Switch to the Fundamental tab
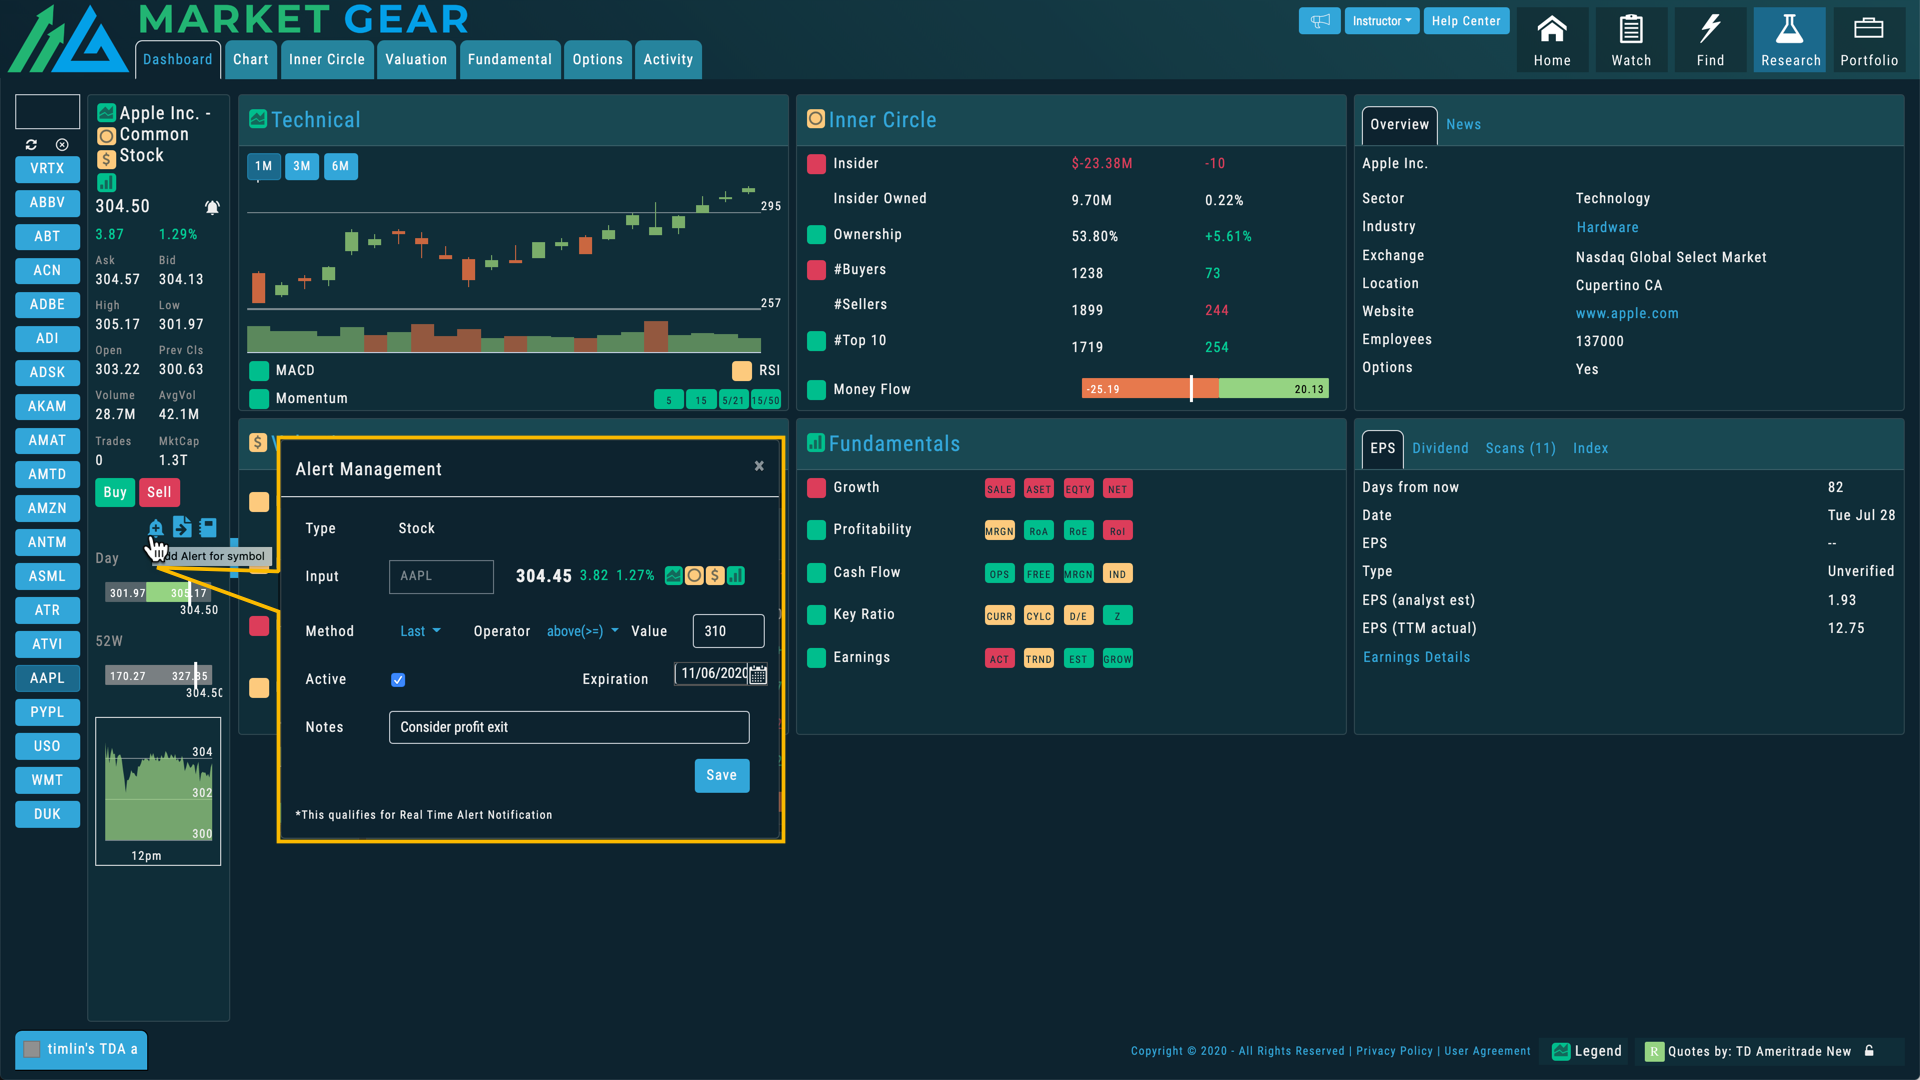This screenshot has width=1920, height=1080. click(x=510, y=59)
